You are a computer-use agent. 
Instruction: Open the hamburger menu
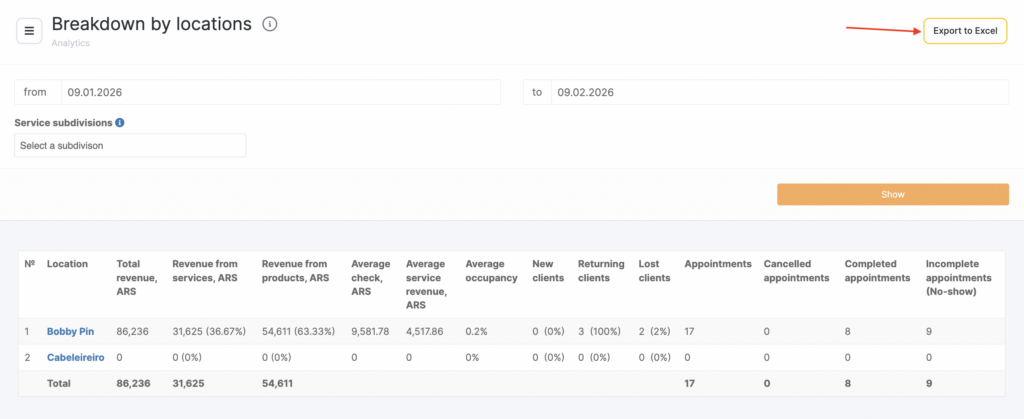[29, 31]
